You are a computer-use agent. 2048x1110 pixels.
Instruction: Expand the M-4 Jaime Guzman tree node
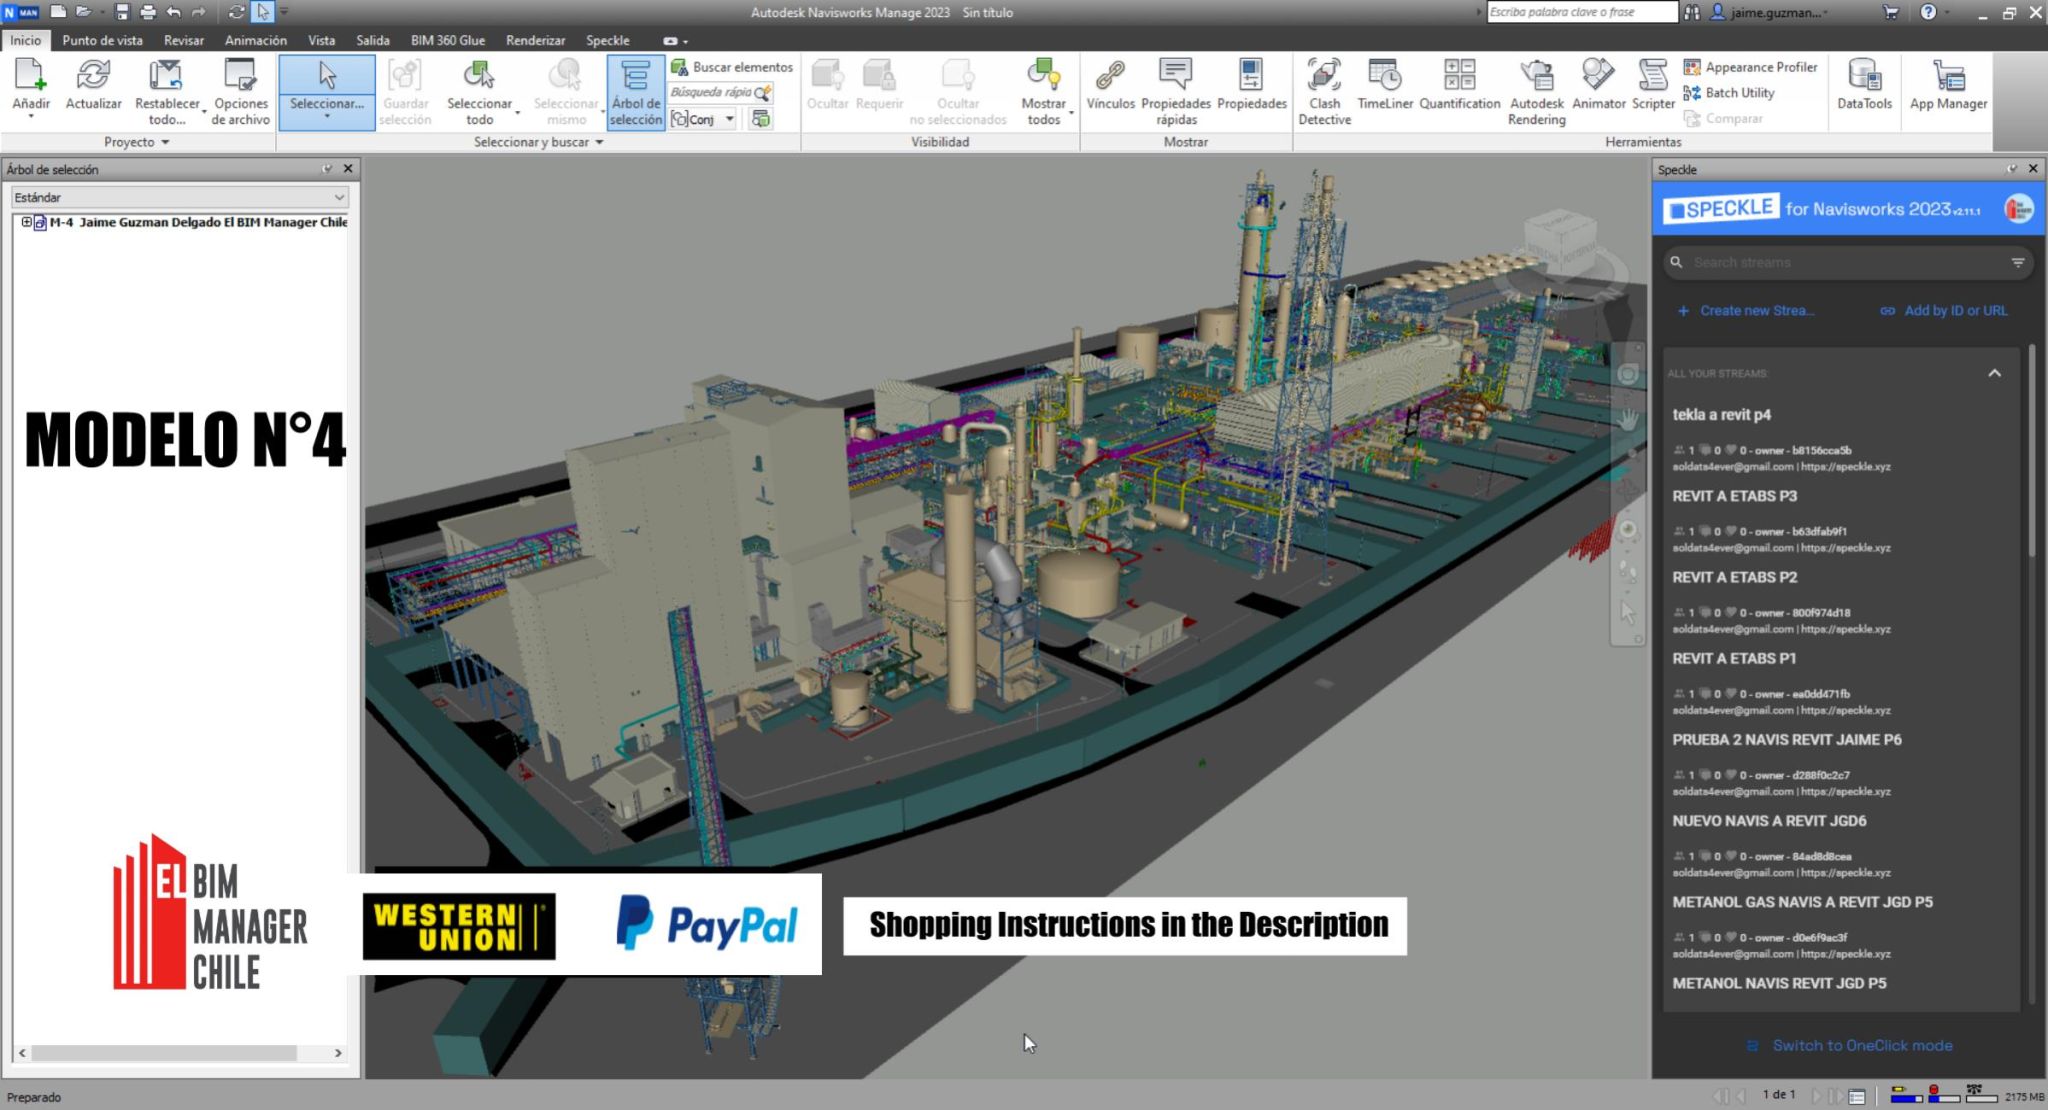click(x=26, y=222)
